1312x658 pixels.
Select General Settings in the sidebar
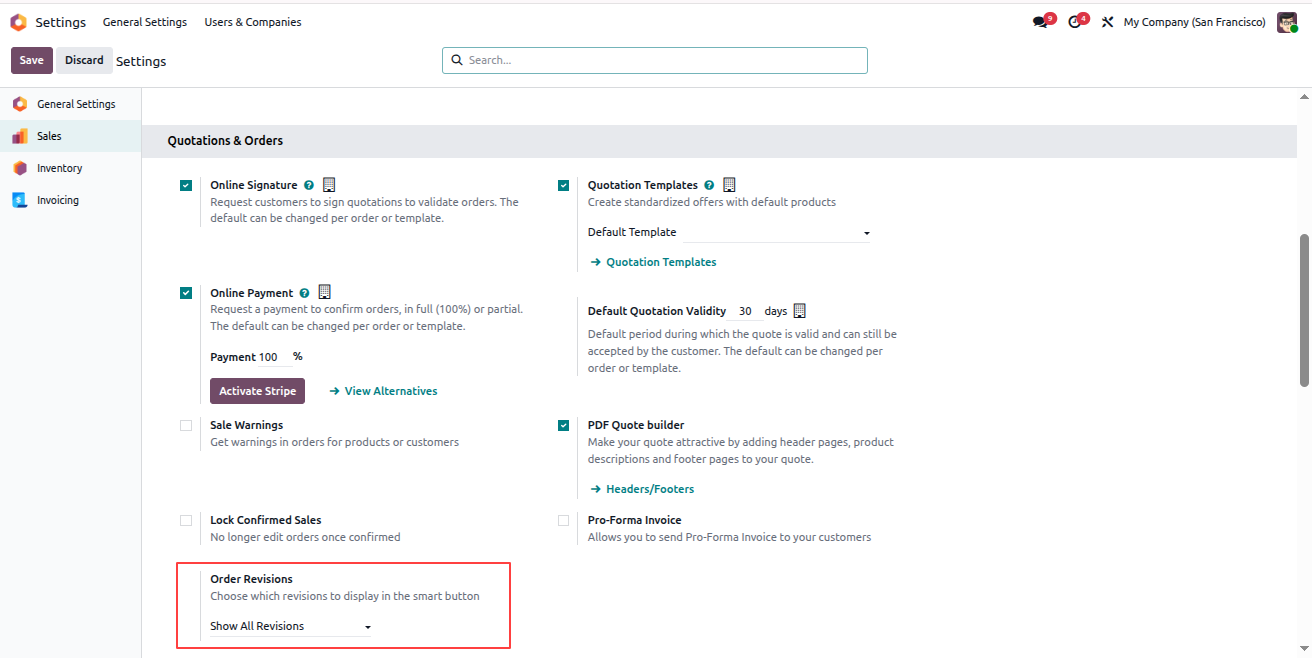pos(70,104)
